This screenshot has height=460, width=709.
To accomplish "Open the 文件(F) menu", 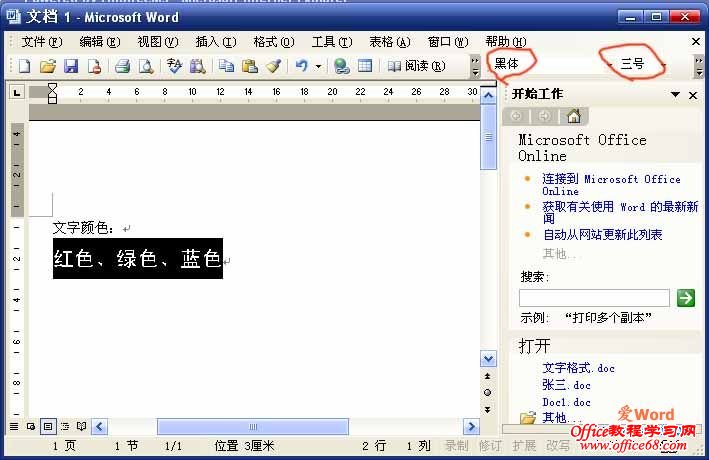I will [42, 42].
